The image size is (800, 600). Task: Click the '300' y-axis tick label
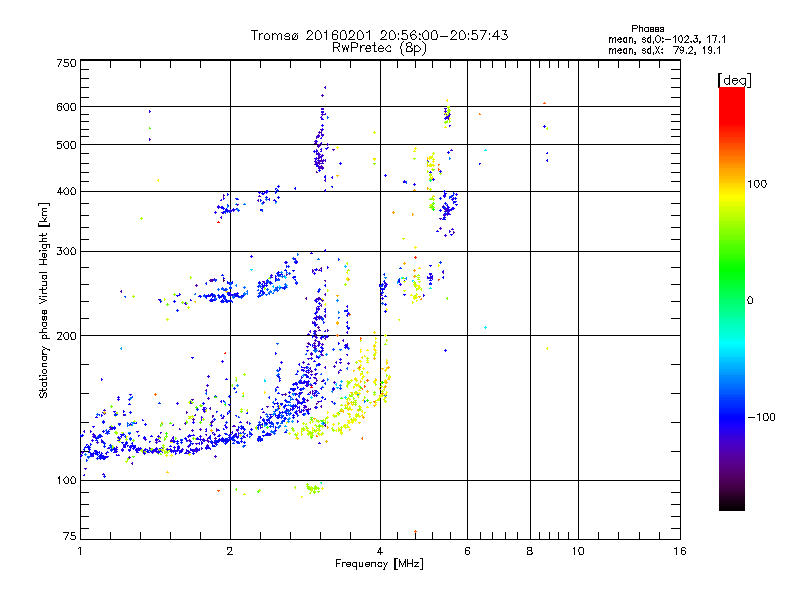point(67,251)
